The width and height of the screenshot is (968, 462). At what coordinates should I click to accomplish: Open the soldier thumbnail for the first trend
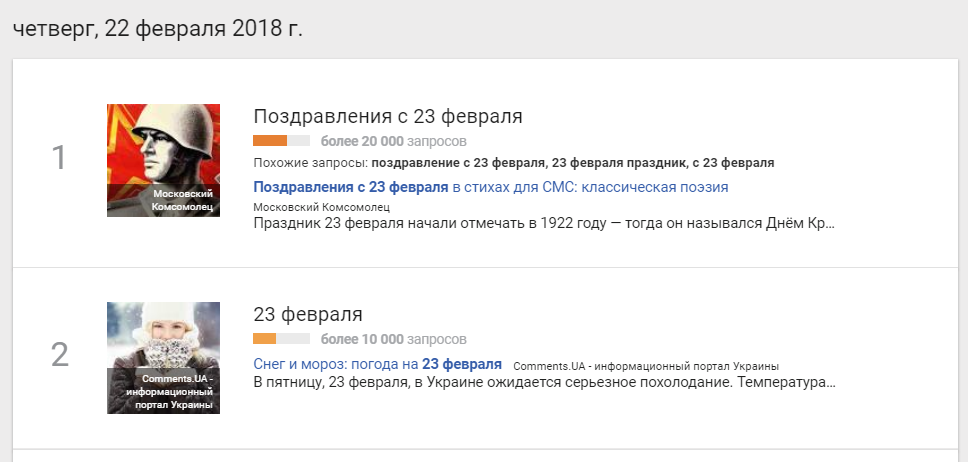pyautogui.click(x=163, y=159)
